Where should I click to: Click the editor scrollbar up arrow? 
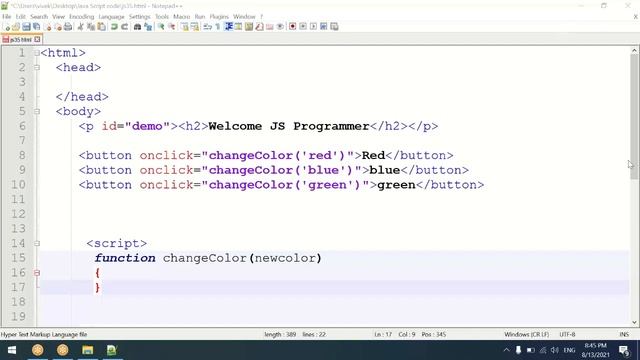point(634,51)
